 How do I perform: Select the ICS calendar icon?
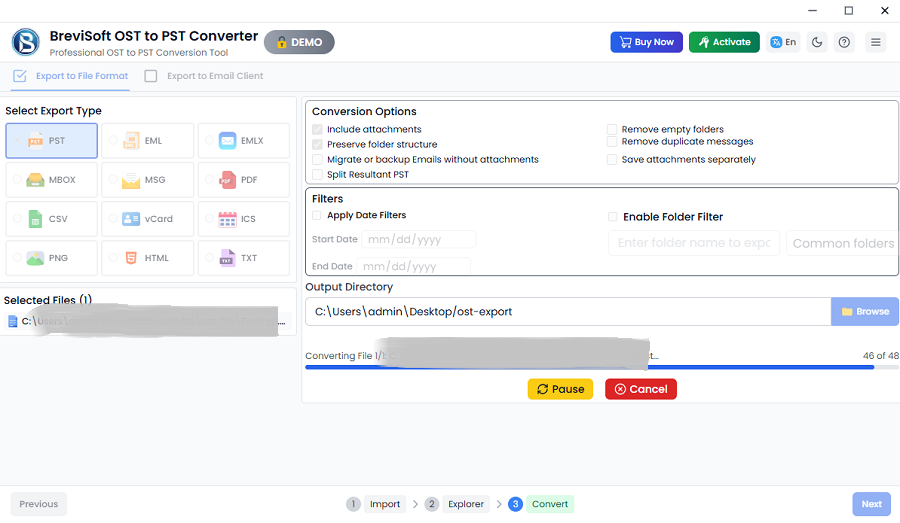tap(227, 219)
